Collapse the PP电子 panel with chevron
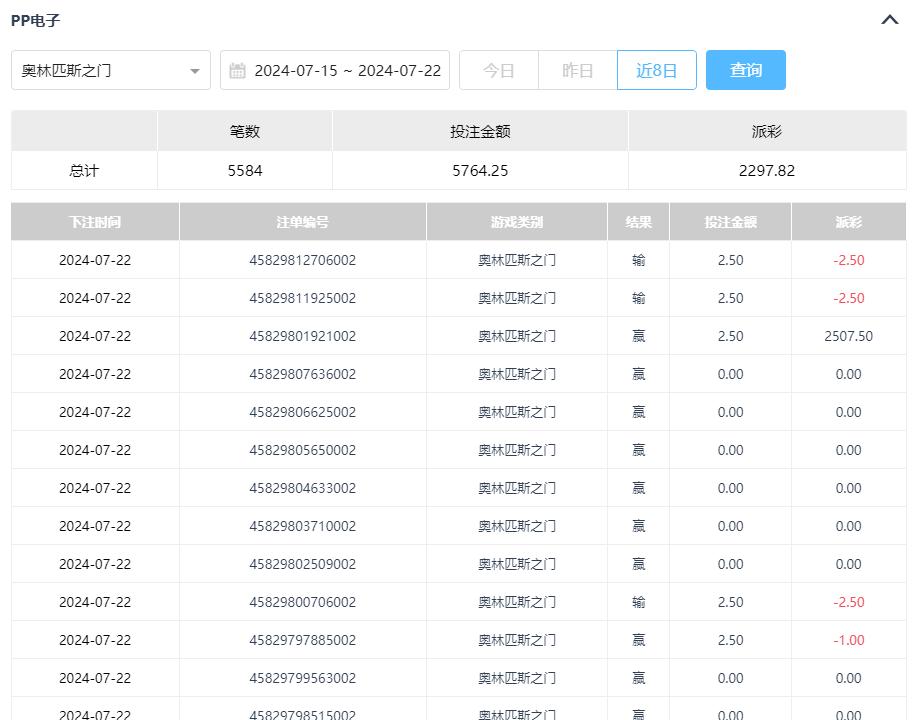 tap(889, 20)
